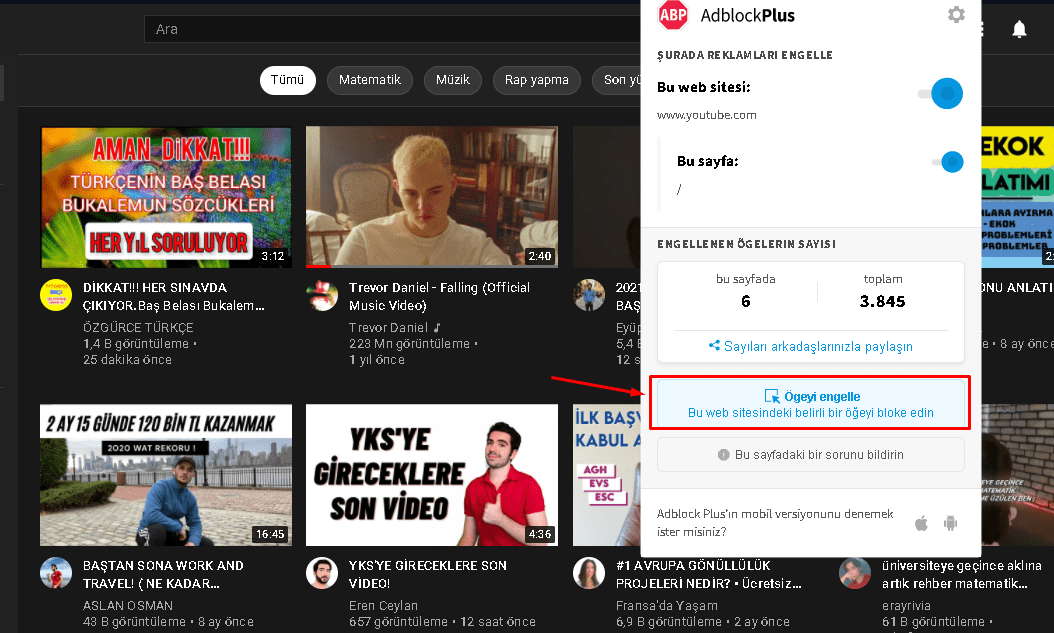Click the Adblock Plus ABP logo
Screen dimensions: 1054x633
[x=673, y=15]
